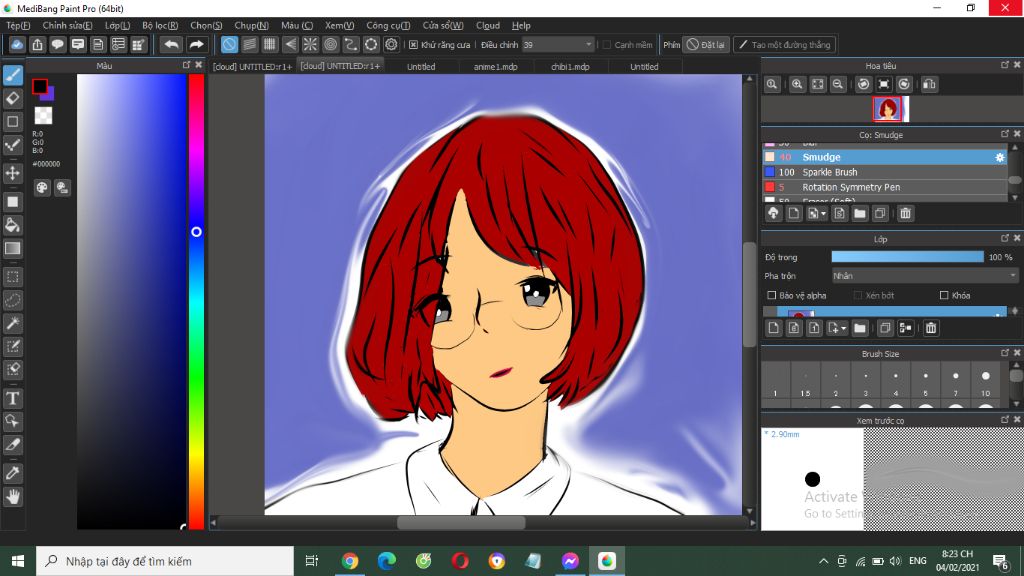Select the Move tool

tap(13, 173)
